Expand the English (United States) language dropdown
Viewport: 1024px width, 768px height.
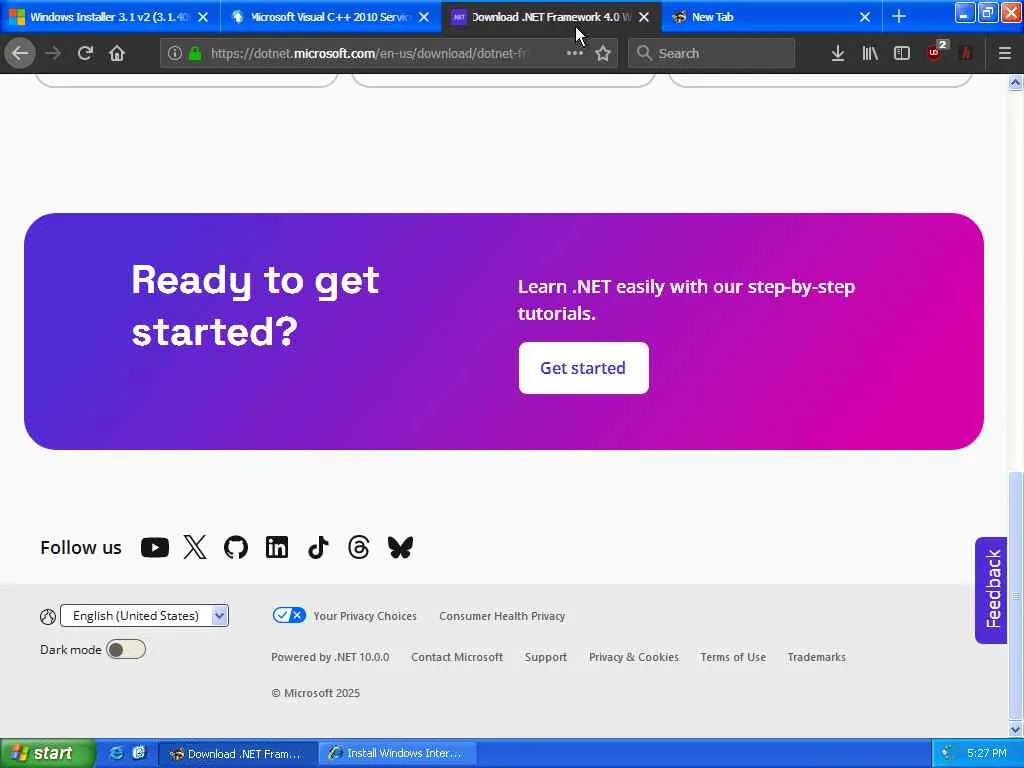[x=144, y=616]
